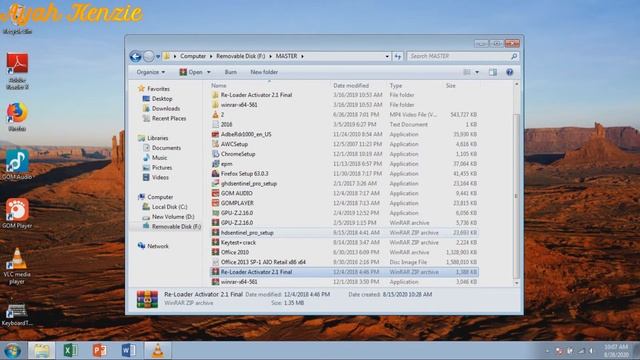Launch Firefox from the desktop icon
Viewport: 640px width, 360px height.
tap(17, 117)
